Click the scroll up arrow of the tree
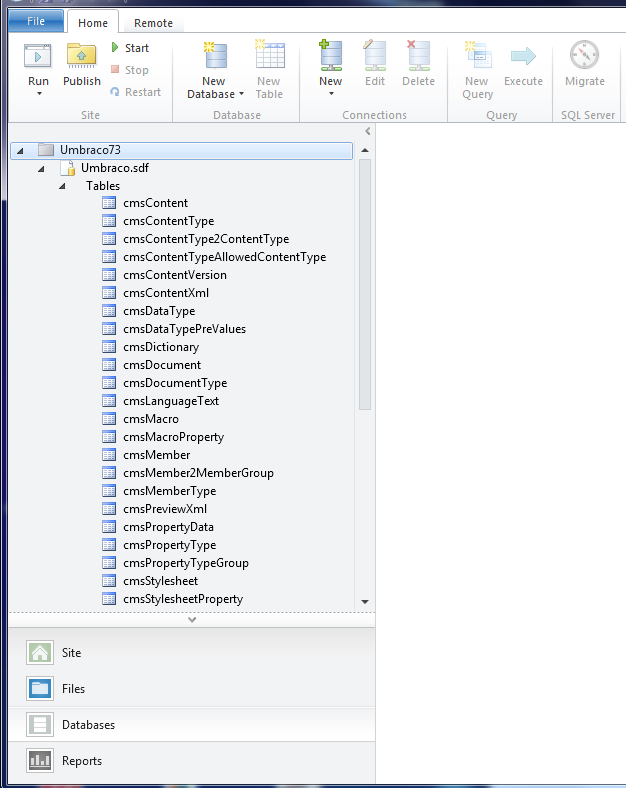 [365, 150]
